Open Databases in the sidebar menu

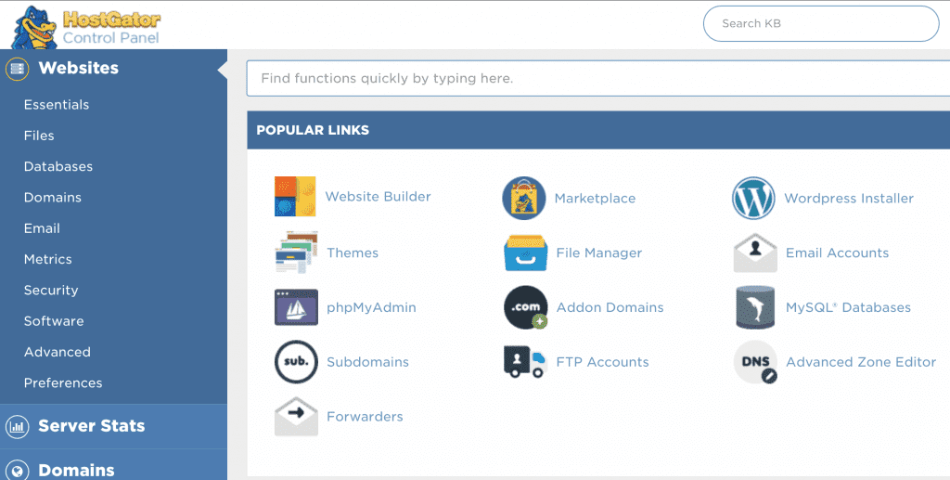point(58,167)
